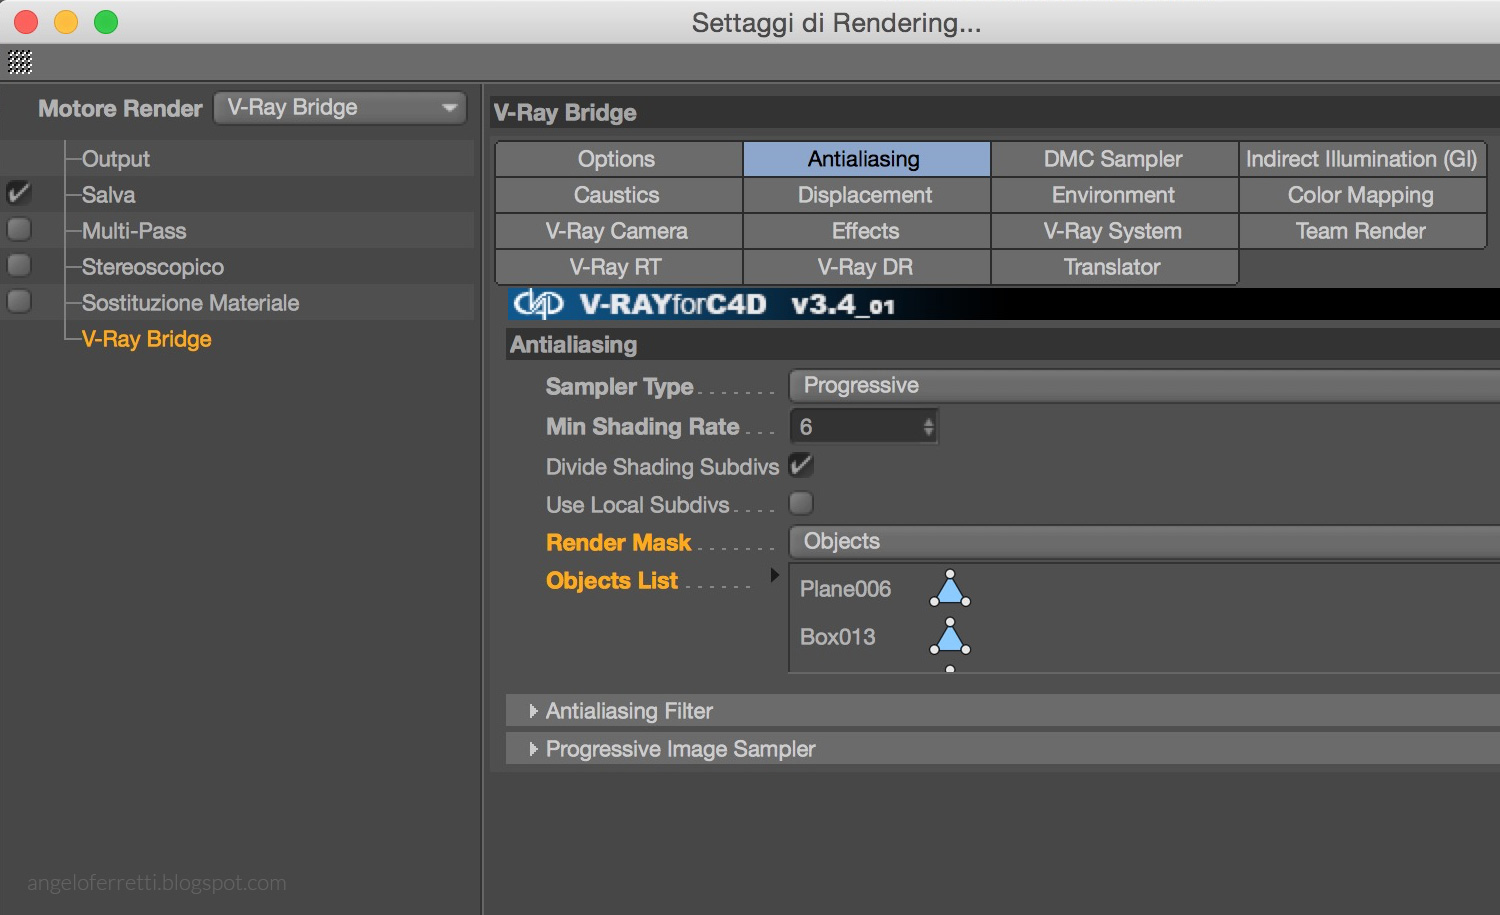Click the Antialiasing section header
This screenshot has width=1500, height=915.
pos(1003,345)
